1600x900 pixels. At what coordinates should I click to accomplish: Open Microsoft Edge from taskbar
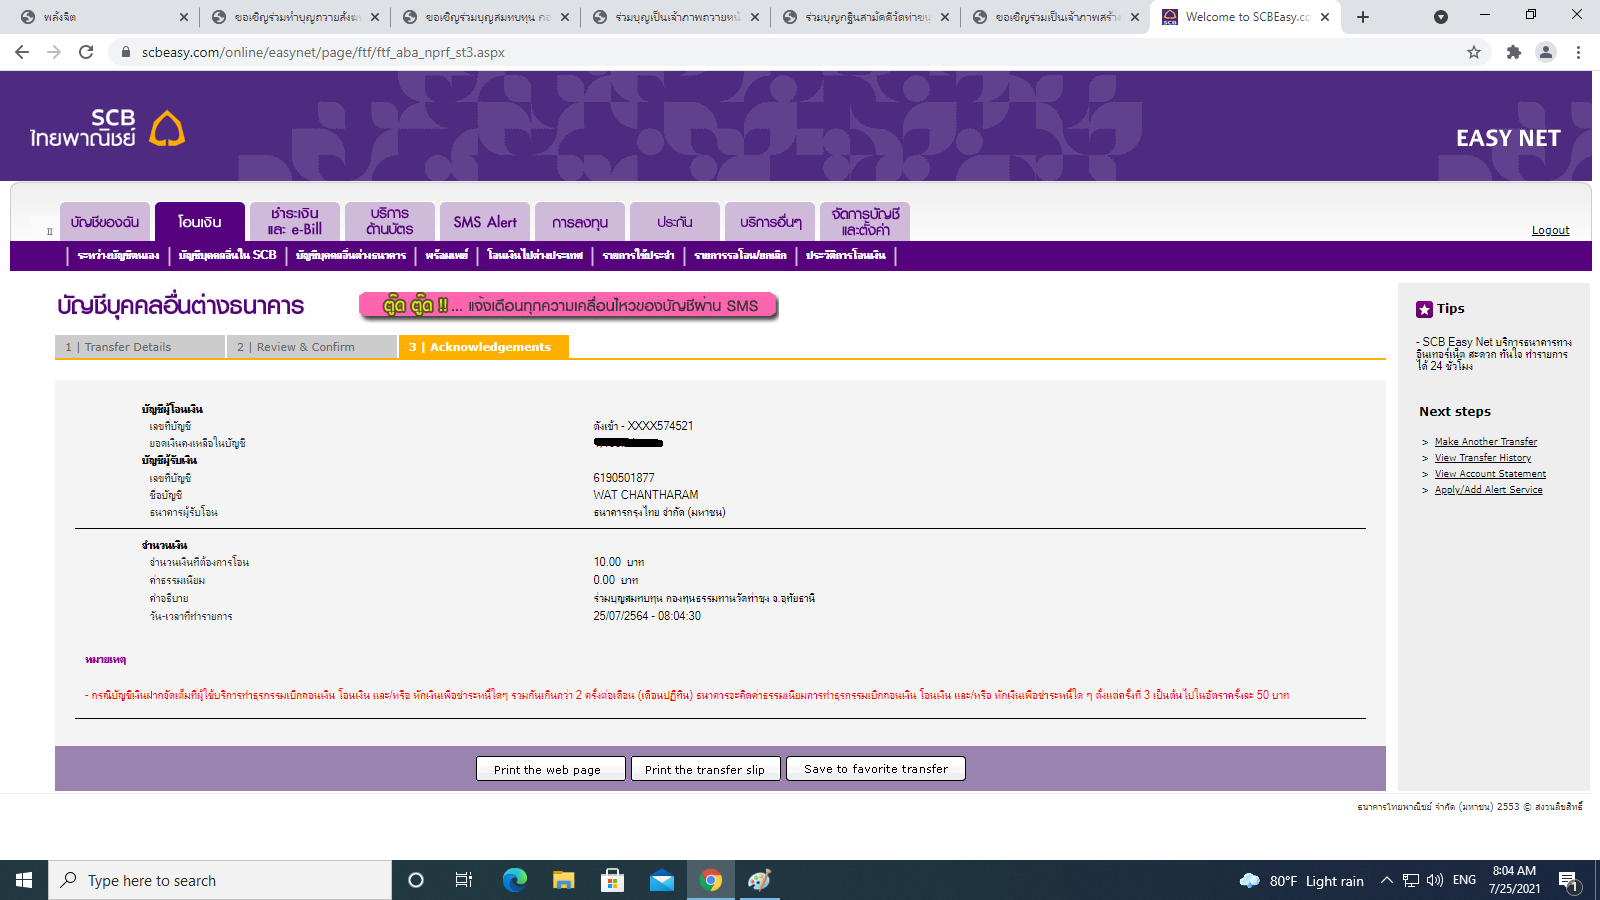[x=514, y=880]
